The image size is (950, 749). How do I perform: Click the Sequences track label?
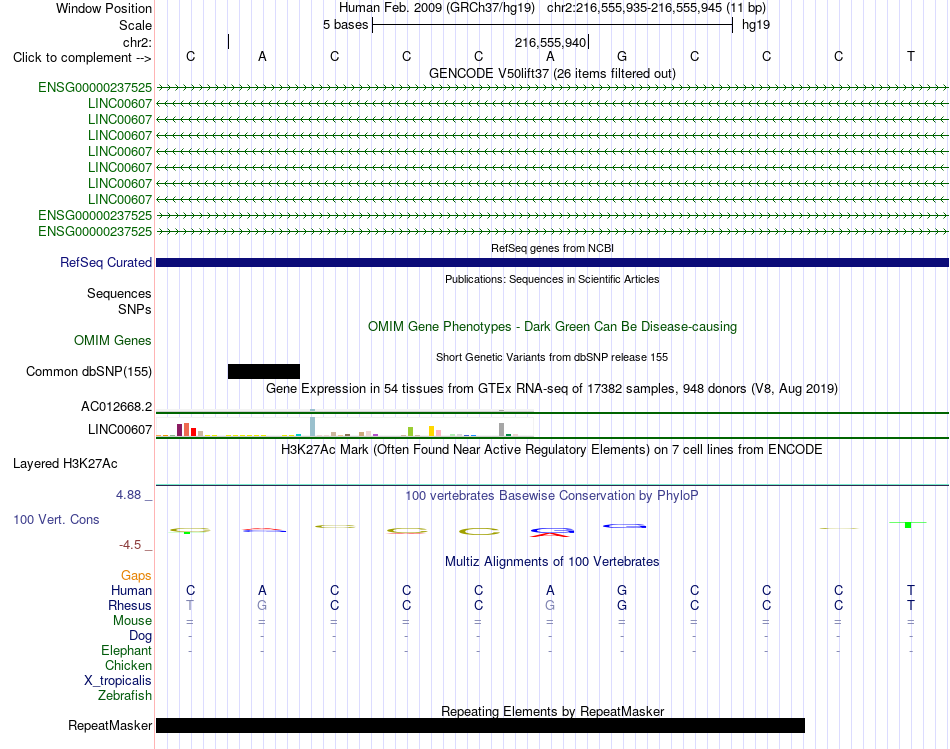click(x=119, y=293)
